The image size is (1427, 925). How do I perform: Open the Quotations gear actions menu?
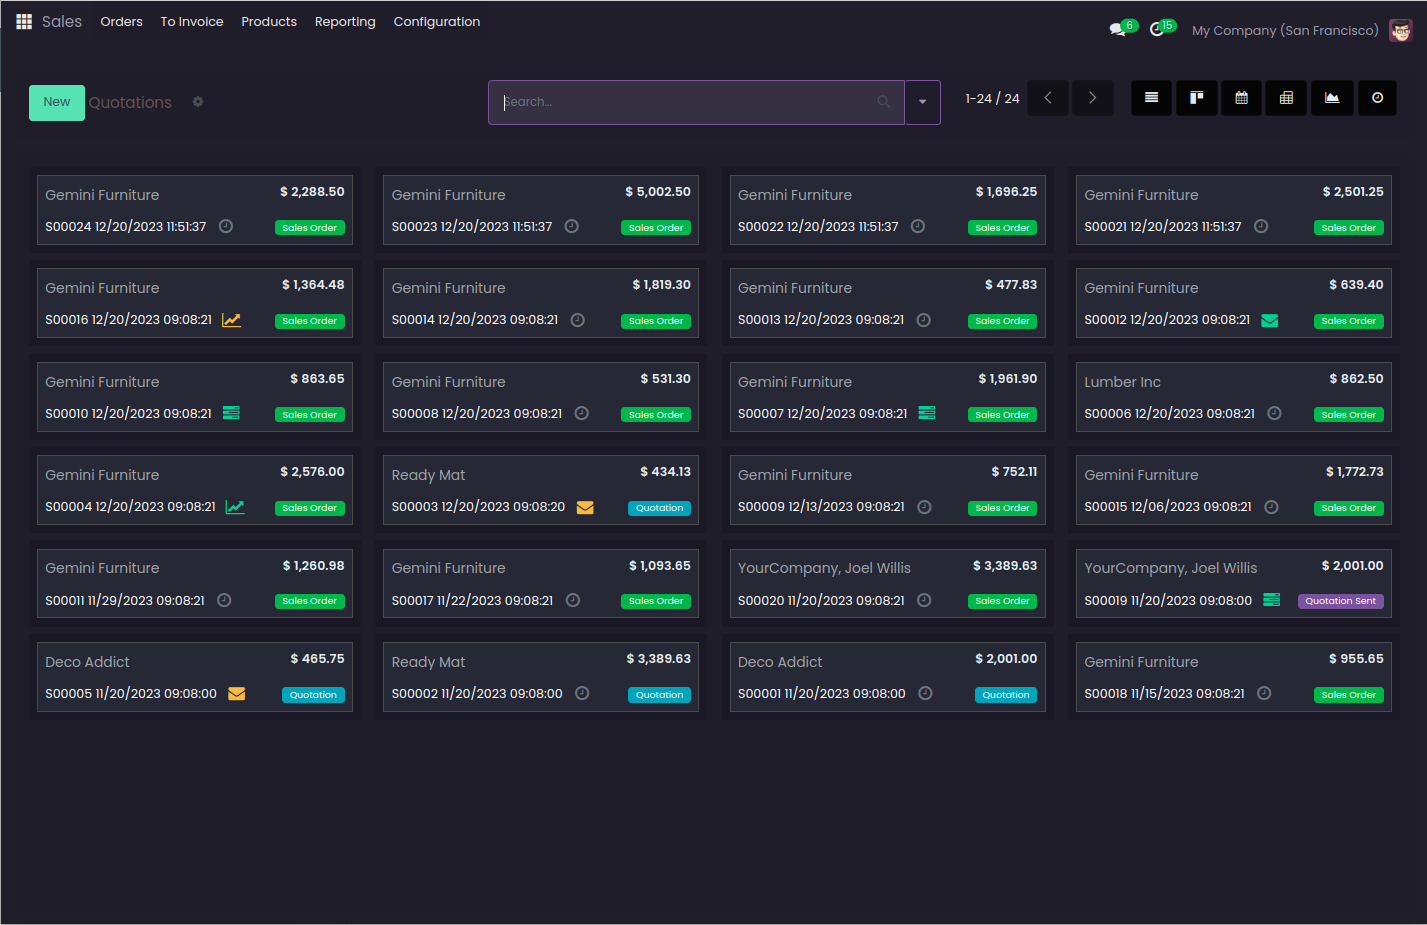point(198,102)
